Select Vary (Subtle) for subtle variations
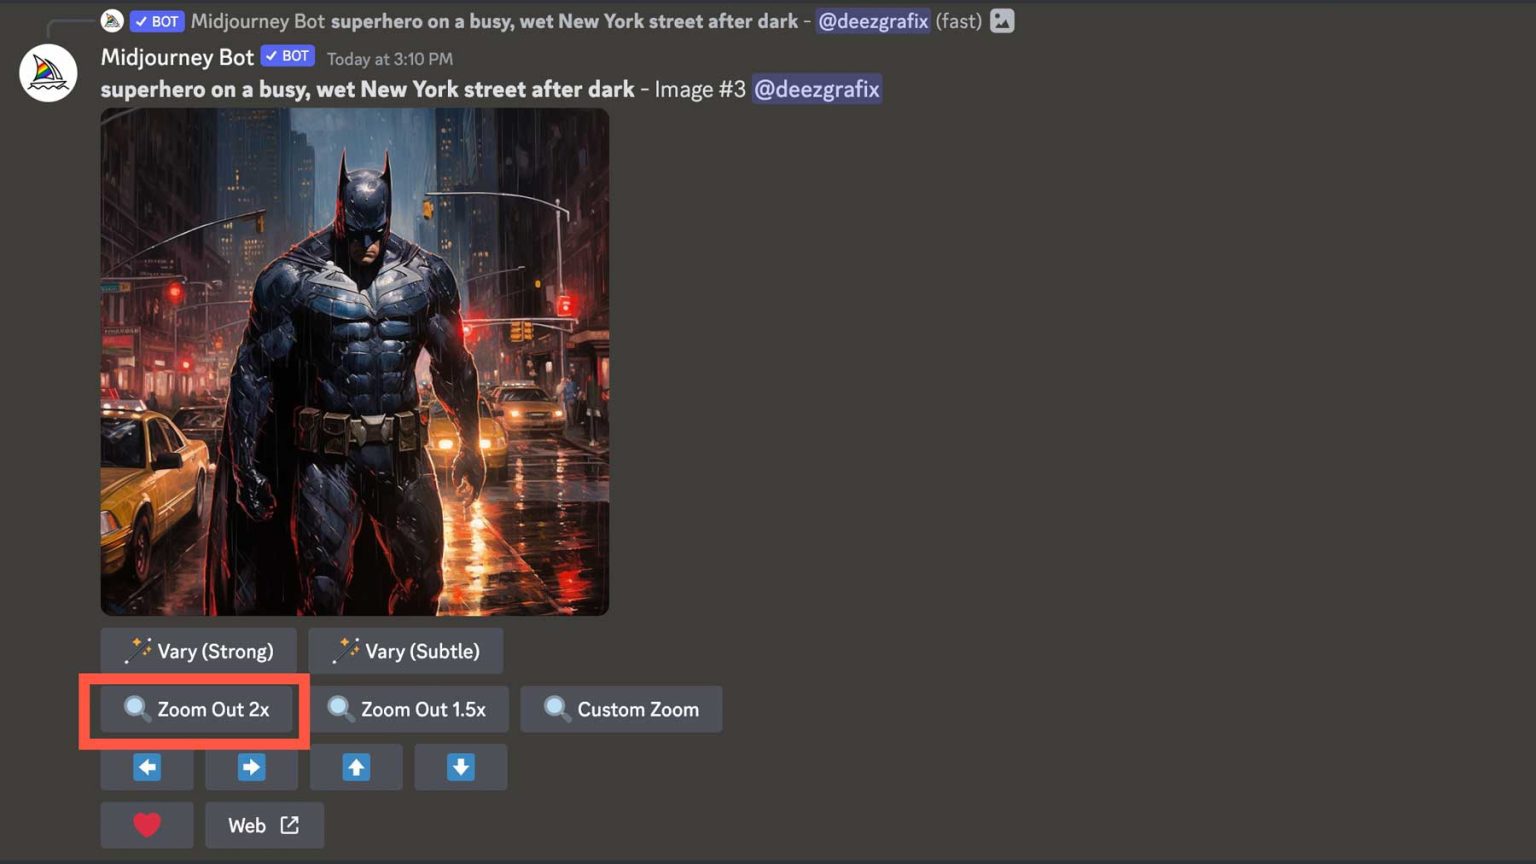1536x864 pixels. tap(405, 651)
